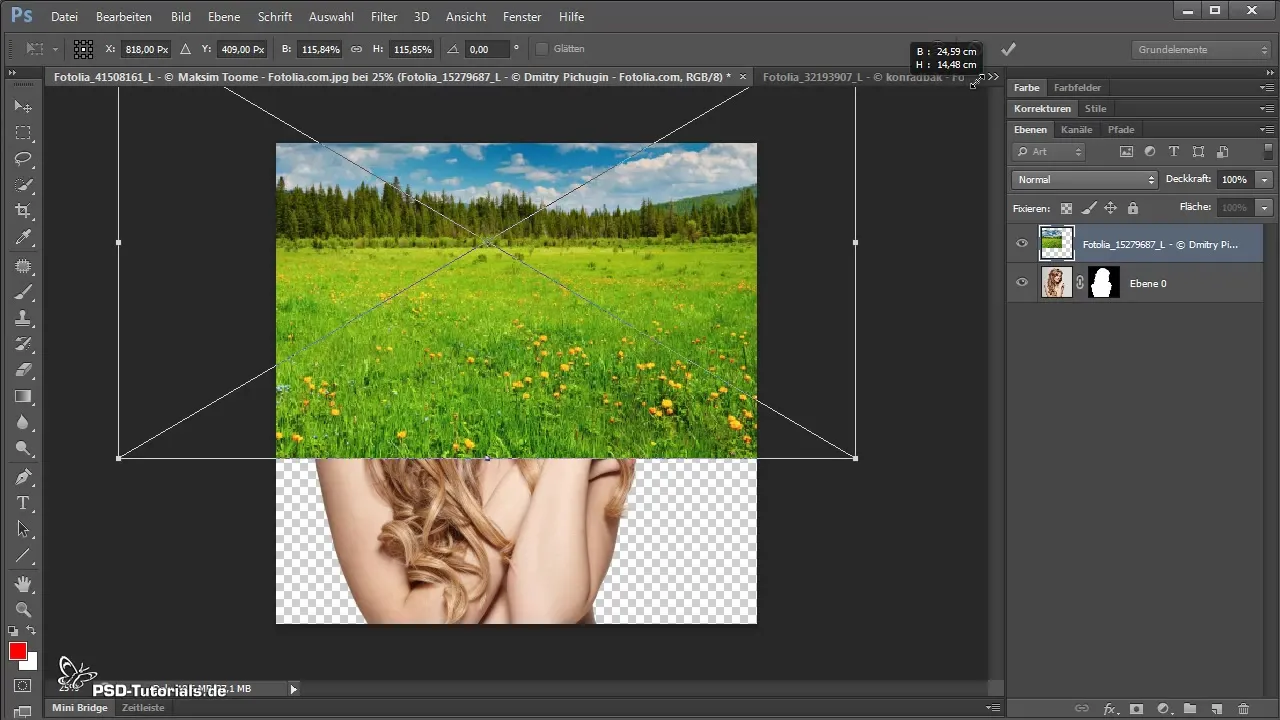Open the Art layer filter type dropdown
The height and width of the screenshot is (720, 1280).
coord(1049,152)
